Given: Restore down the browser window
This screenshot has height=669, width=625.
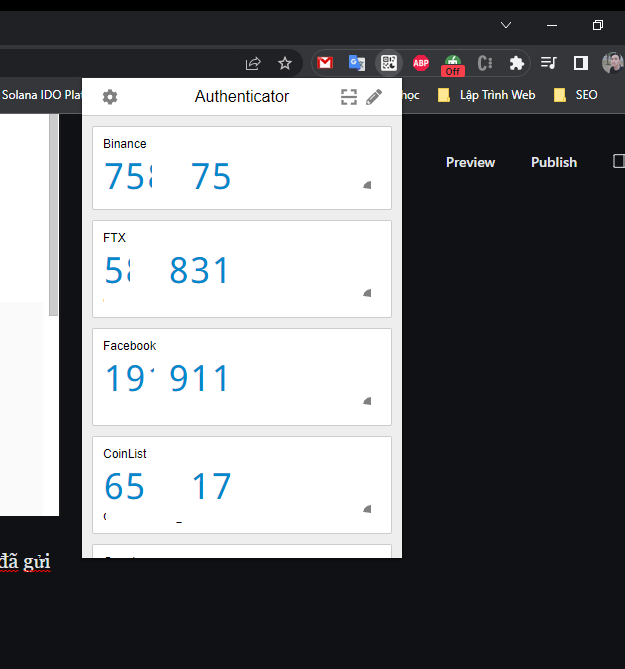Looking at the screenshot, I should 598,25.
